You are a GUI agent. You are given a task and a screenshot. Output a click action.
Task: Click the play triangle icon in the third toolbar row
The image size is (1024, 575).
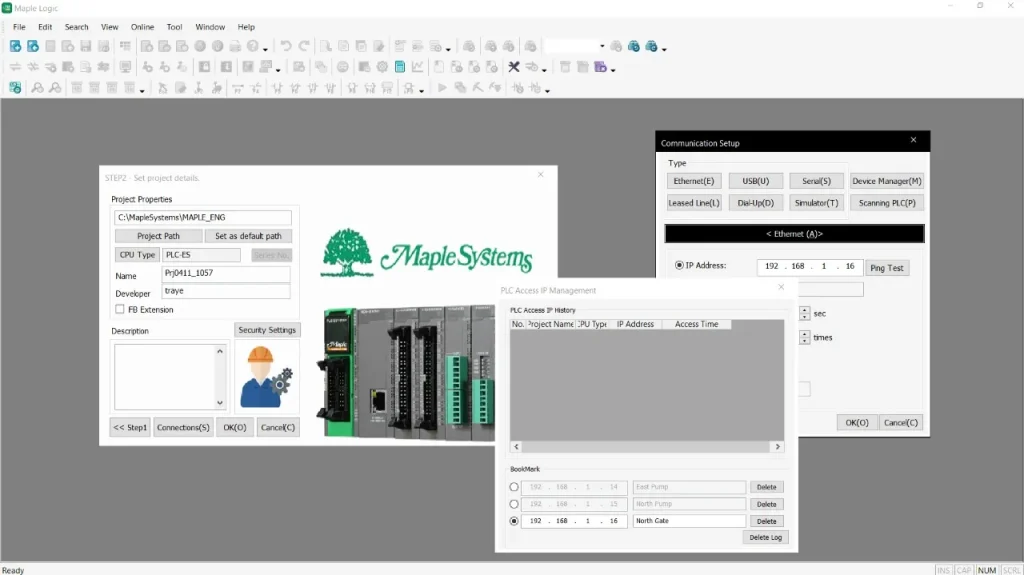point(442,88)
